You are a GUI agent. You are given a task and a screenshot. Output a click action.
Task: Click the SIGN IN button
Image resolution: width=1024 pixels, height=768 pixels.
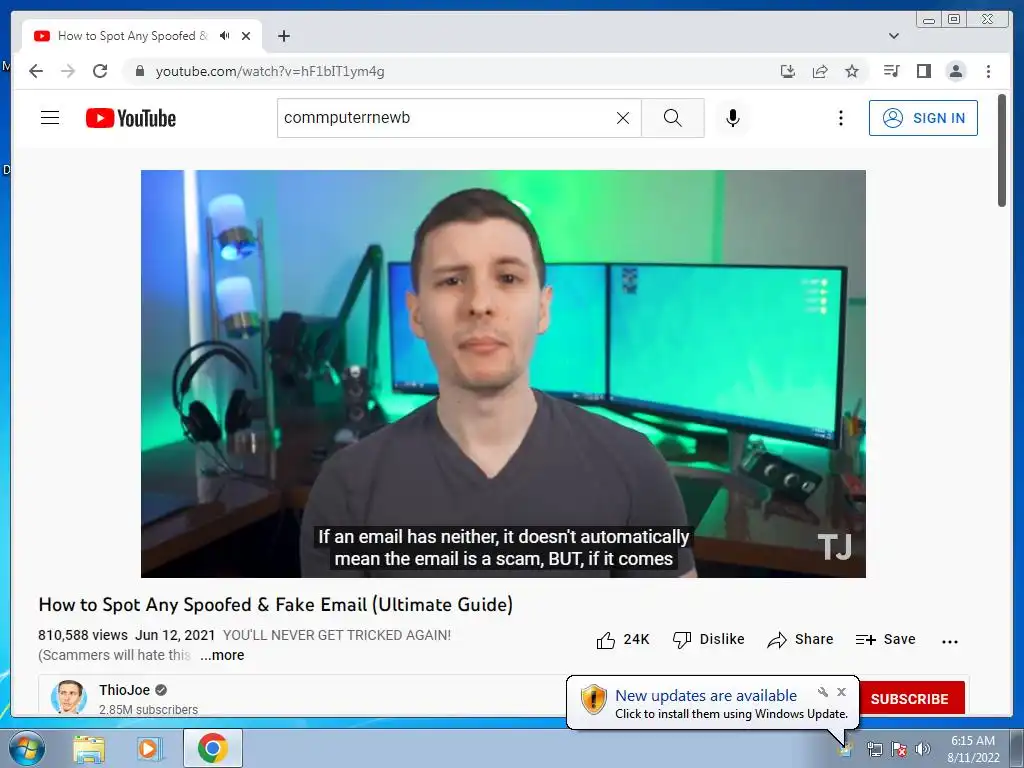point(923,118)
